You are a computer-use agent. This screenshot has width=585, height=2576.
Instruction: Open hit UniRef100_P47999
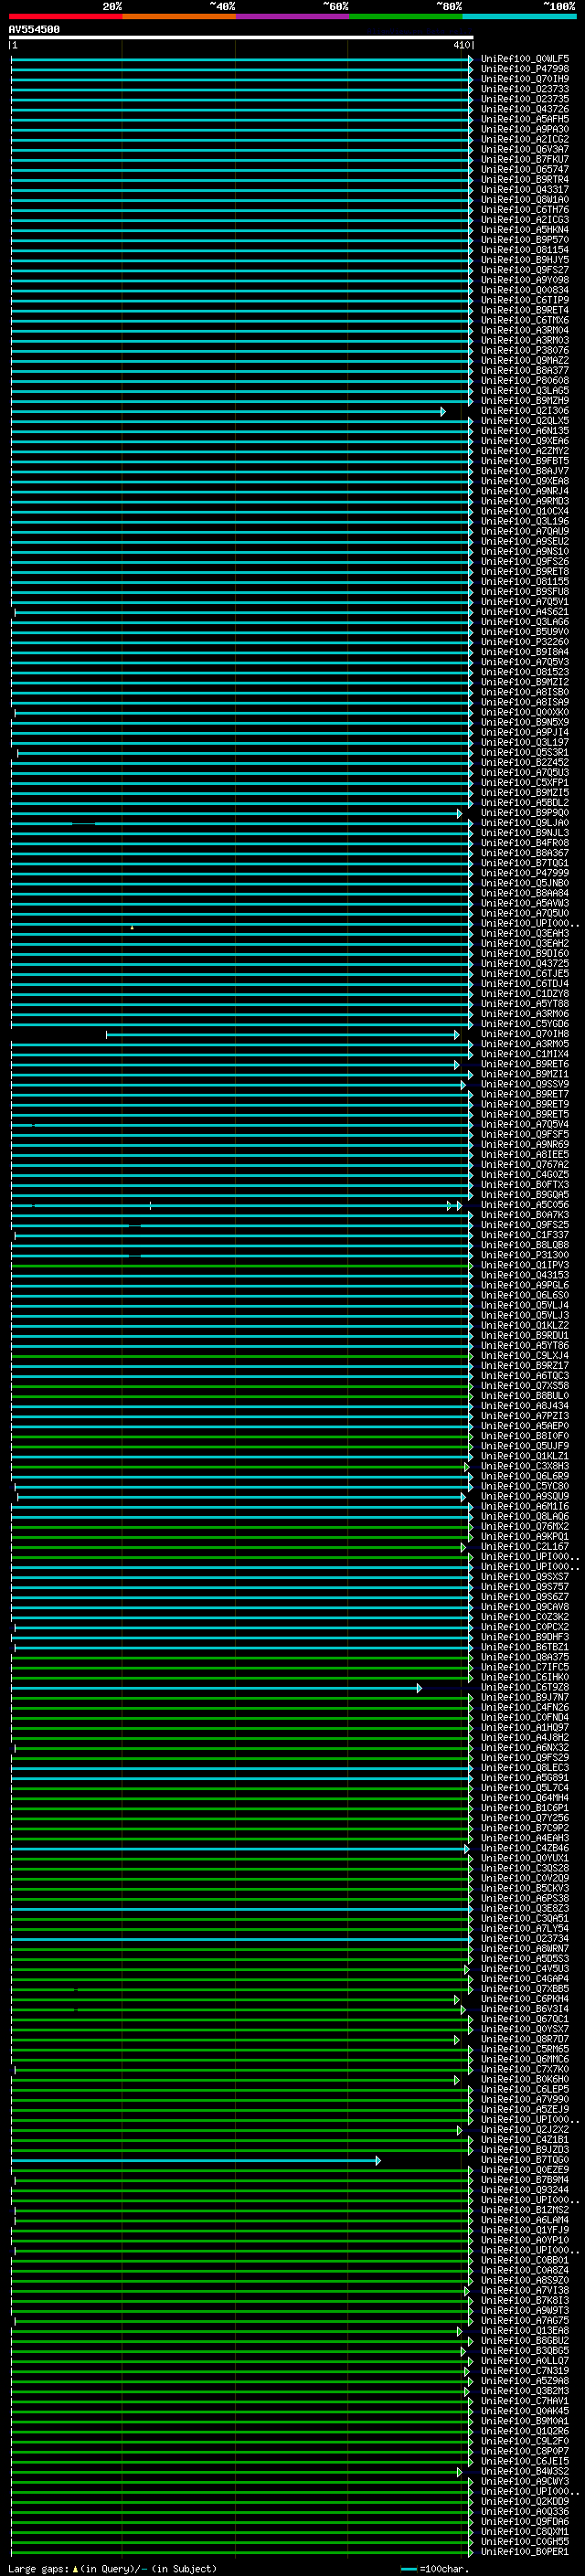[524, 874]
